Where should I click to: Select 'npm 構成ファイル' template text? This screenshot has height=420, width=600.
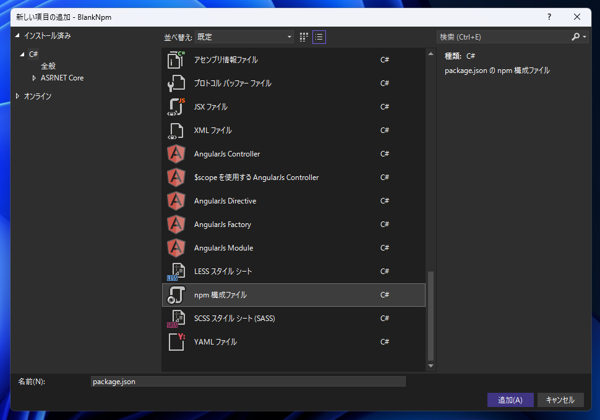click(x=220, y=295)
